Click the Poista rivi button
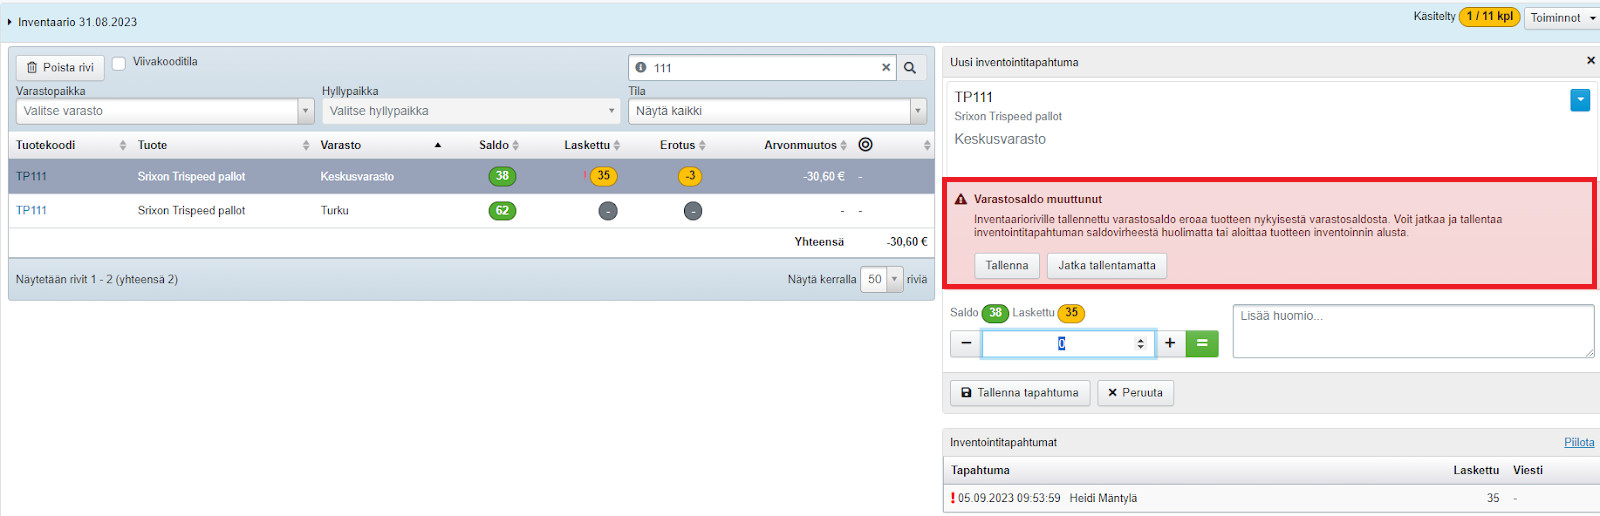 click(60, 67)
